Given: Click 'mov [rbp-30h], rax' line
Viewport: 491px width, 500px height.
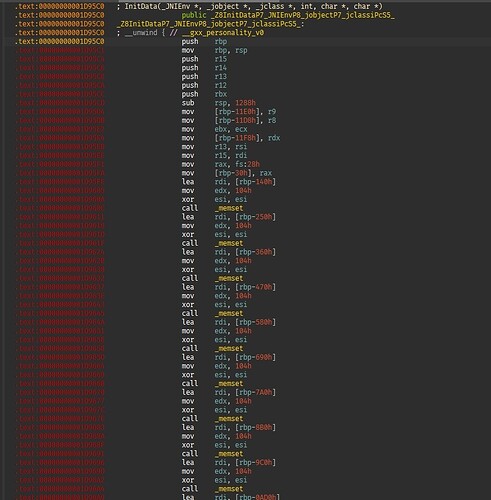Looking at the screenshot, I should pos(227,173).
